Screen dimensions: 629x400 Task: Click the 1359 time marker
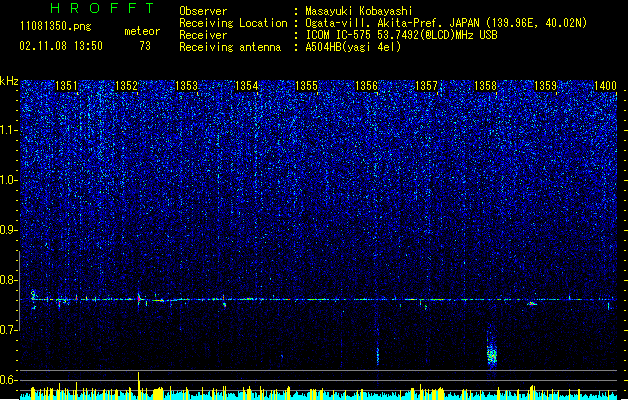tap(546, 86)
